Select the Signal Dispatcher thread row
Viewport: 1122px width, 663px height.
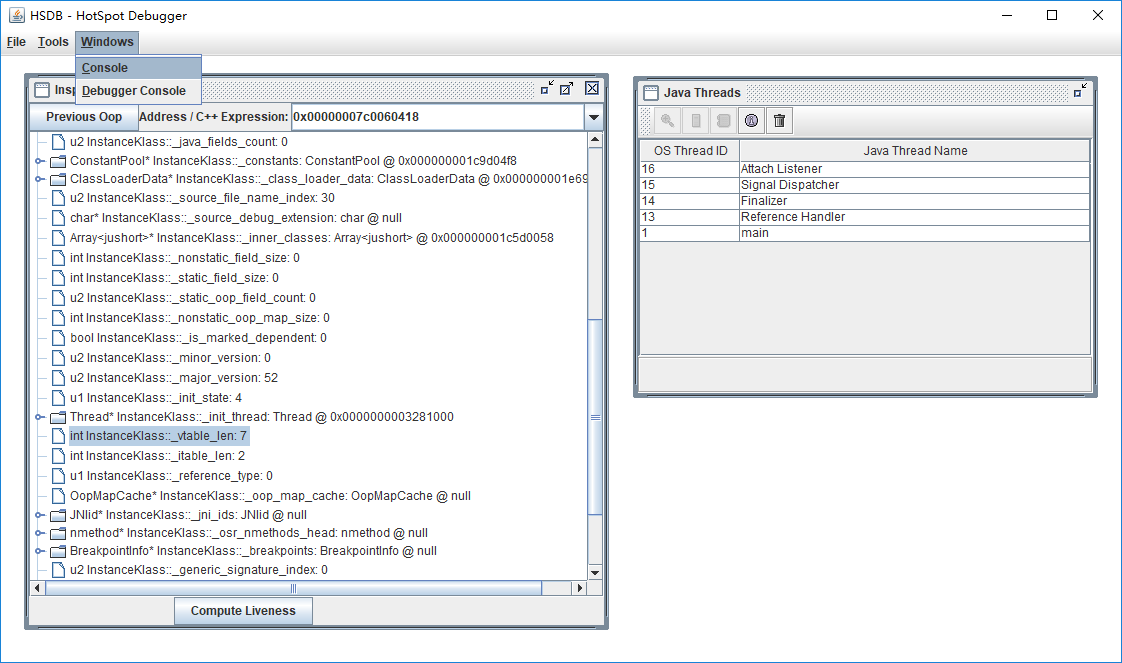pos(864,185)
